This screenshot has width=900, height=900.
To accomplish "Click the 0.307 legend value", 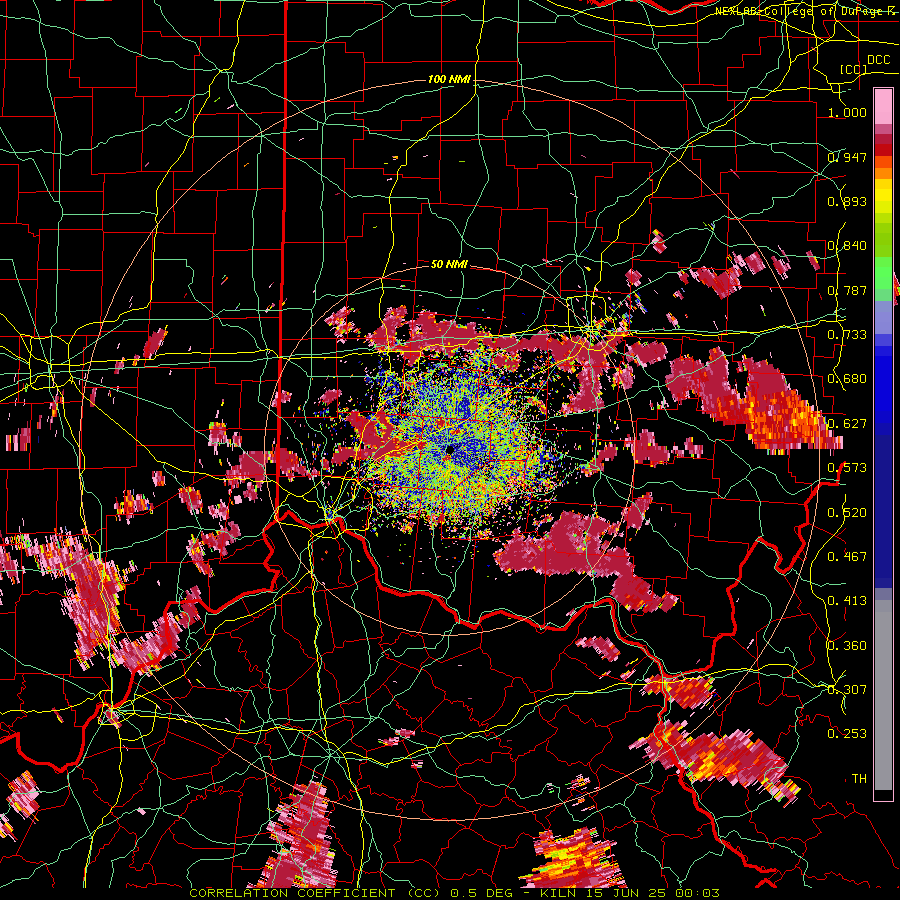I will coord(847,689).
